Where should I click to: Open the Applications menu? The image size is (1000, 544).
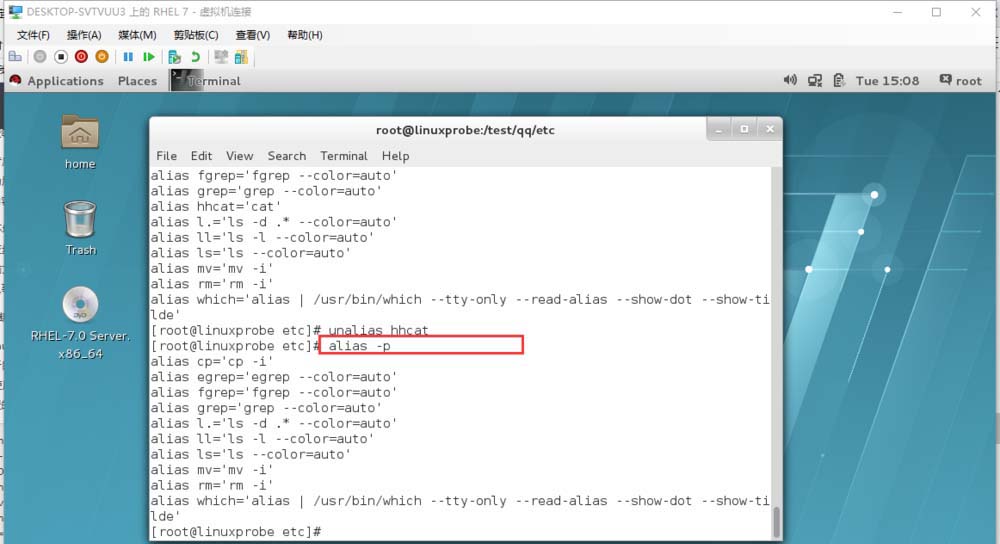pos(65,81)
